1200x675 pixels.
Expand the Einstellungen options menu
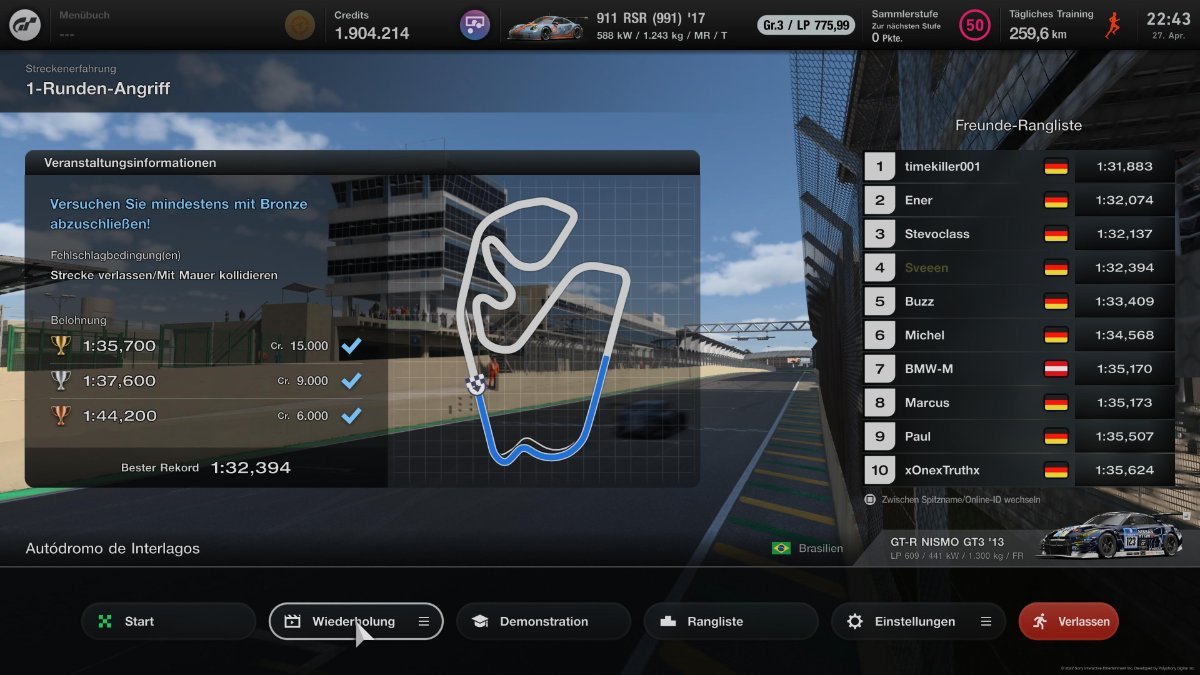click(x=986, y=621)
